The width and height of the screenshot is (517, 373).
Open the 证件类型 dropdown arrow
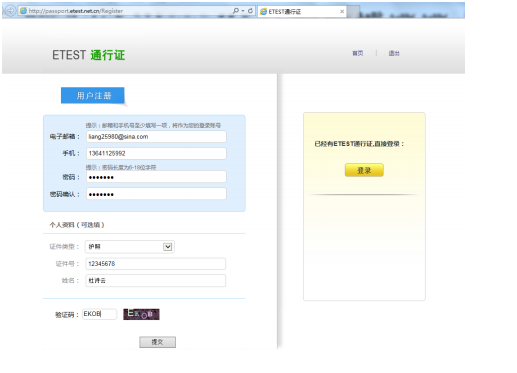point(167,247)
